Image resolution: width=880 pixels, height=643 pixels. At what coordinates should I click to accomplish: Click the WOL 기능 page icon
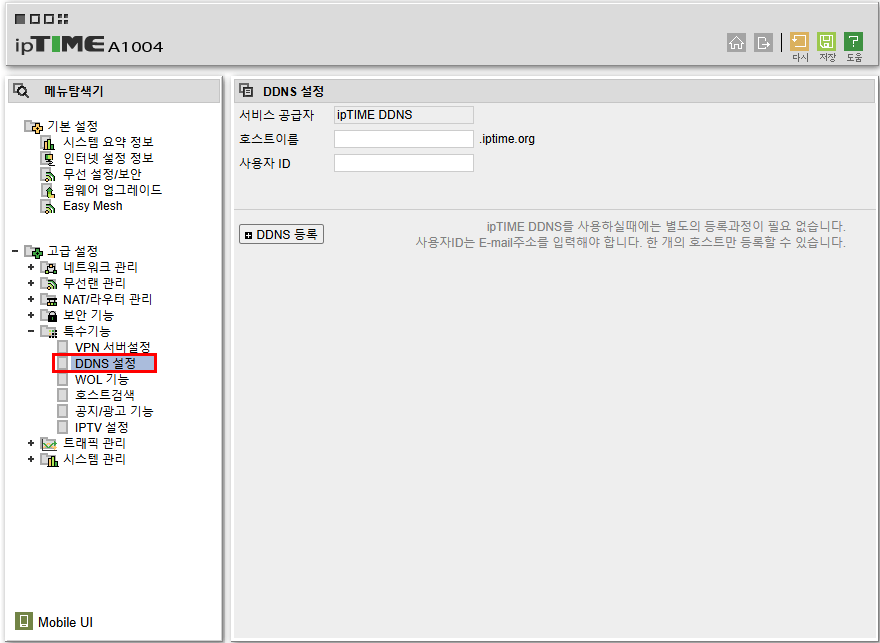63,379
